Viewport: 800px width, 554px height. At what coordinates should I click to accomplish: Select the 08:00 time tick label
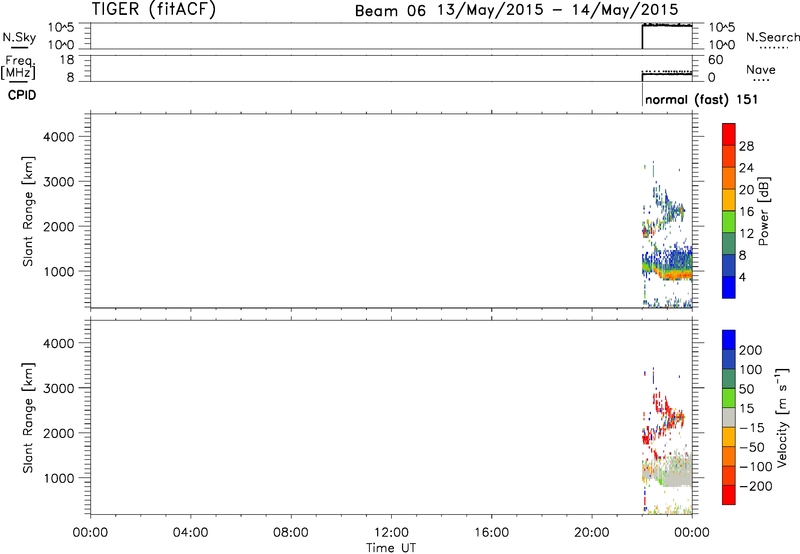coord(291,533)
